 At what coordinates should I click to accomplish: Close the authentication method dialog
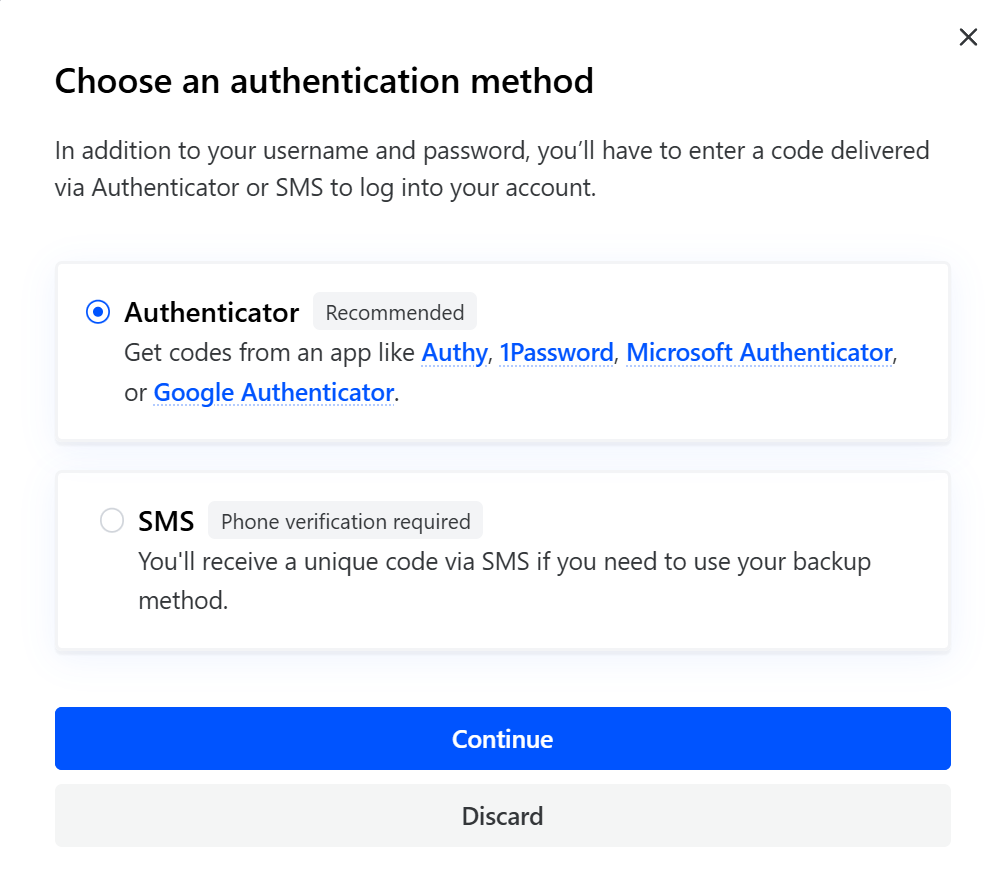pyautogui.click(x=968, y=38)
